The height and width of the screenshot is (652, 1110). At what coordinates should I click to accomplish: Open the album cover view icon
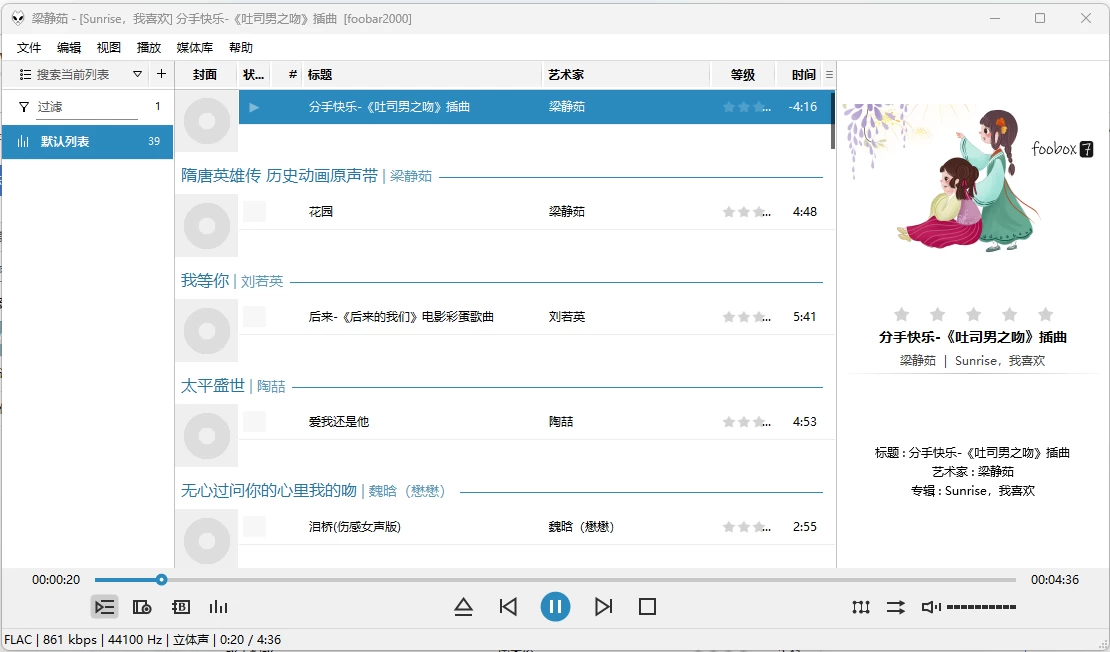pyautogui.click(x=142, y=606)
